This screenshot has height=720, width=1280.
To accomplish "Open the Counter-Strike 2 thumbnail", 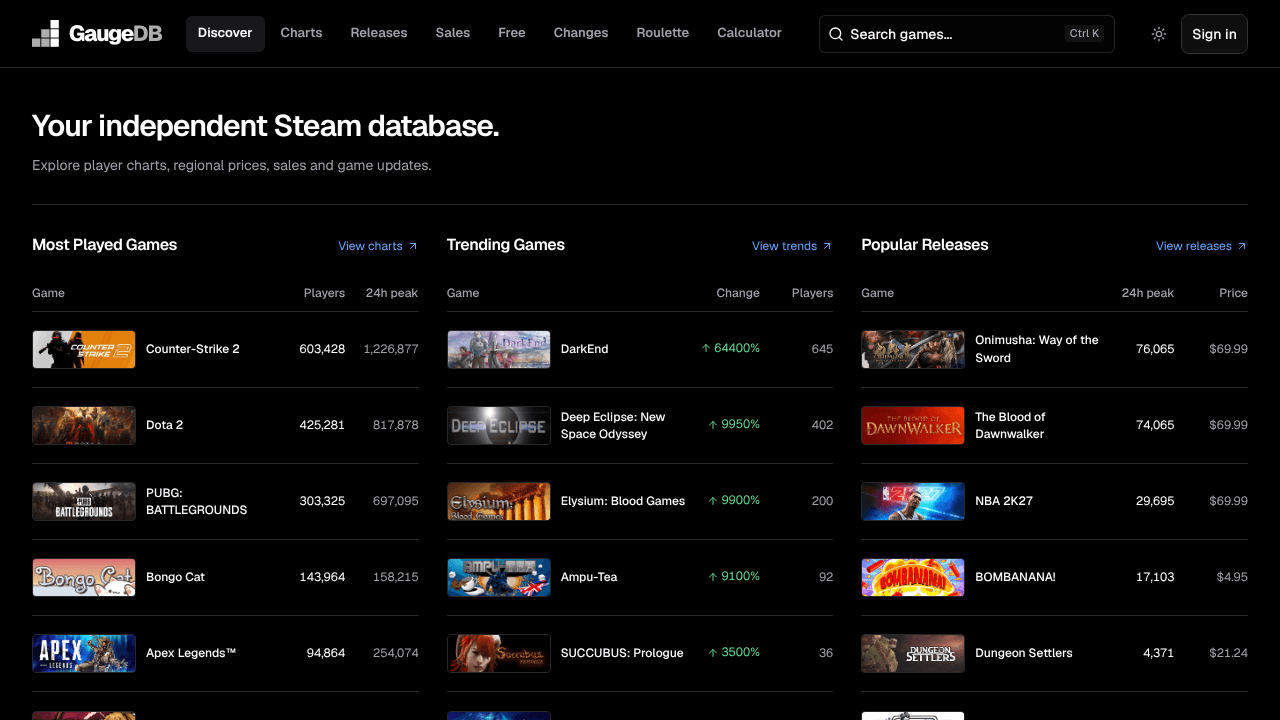I will coord(84,349).
